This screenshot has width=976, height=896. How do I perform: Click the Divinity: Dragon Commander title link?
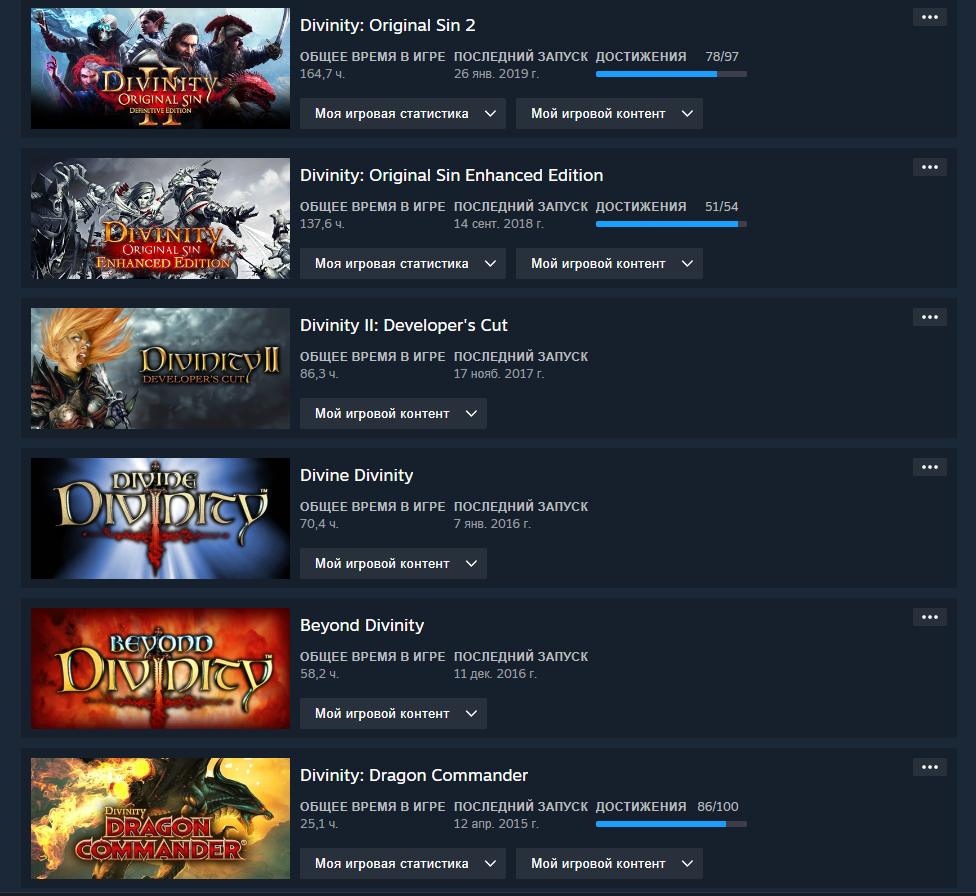click(x=414, y=775)
